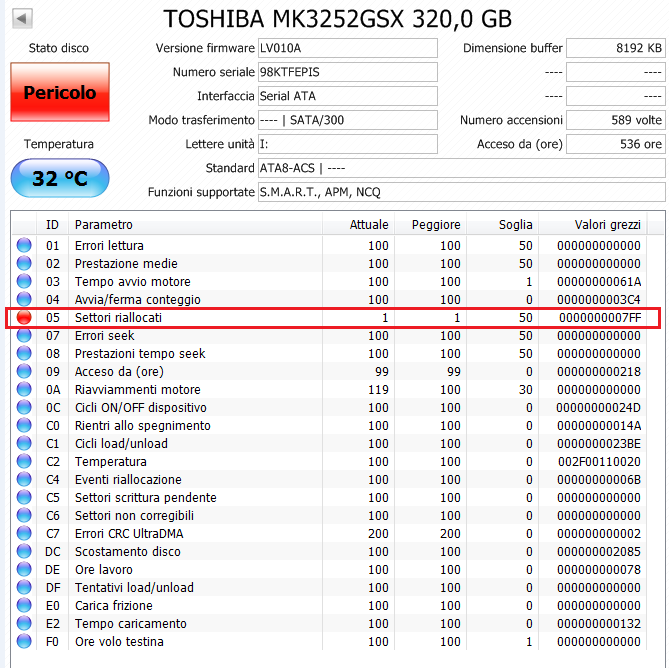Screen dimensions: 672x668
Task: Click the blue status icon for Settori scrittura pendente
Action: click(x=24, y=497)
